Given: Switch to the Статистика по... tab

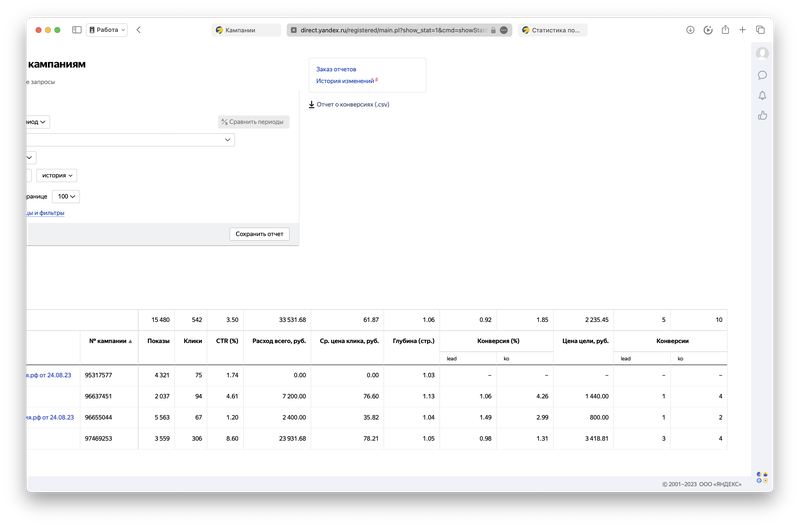Looking at the screenshot, I should [x=553, y=30].
